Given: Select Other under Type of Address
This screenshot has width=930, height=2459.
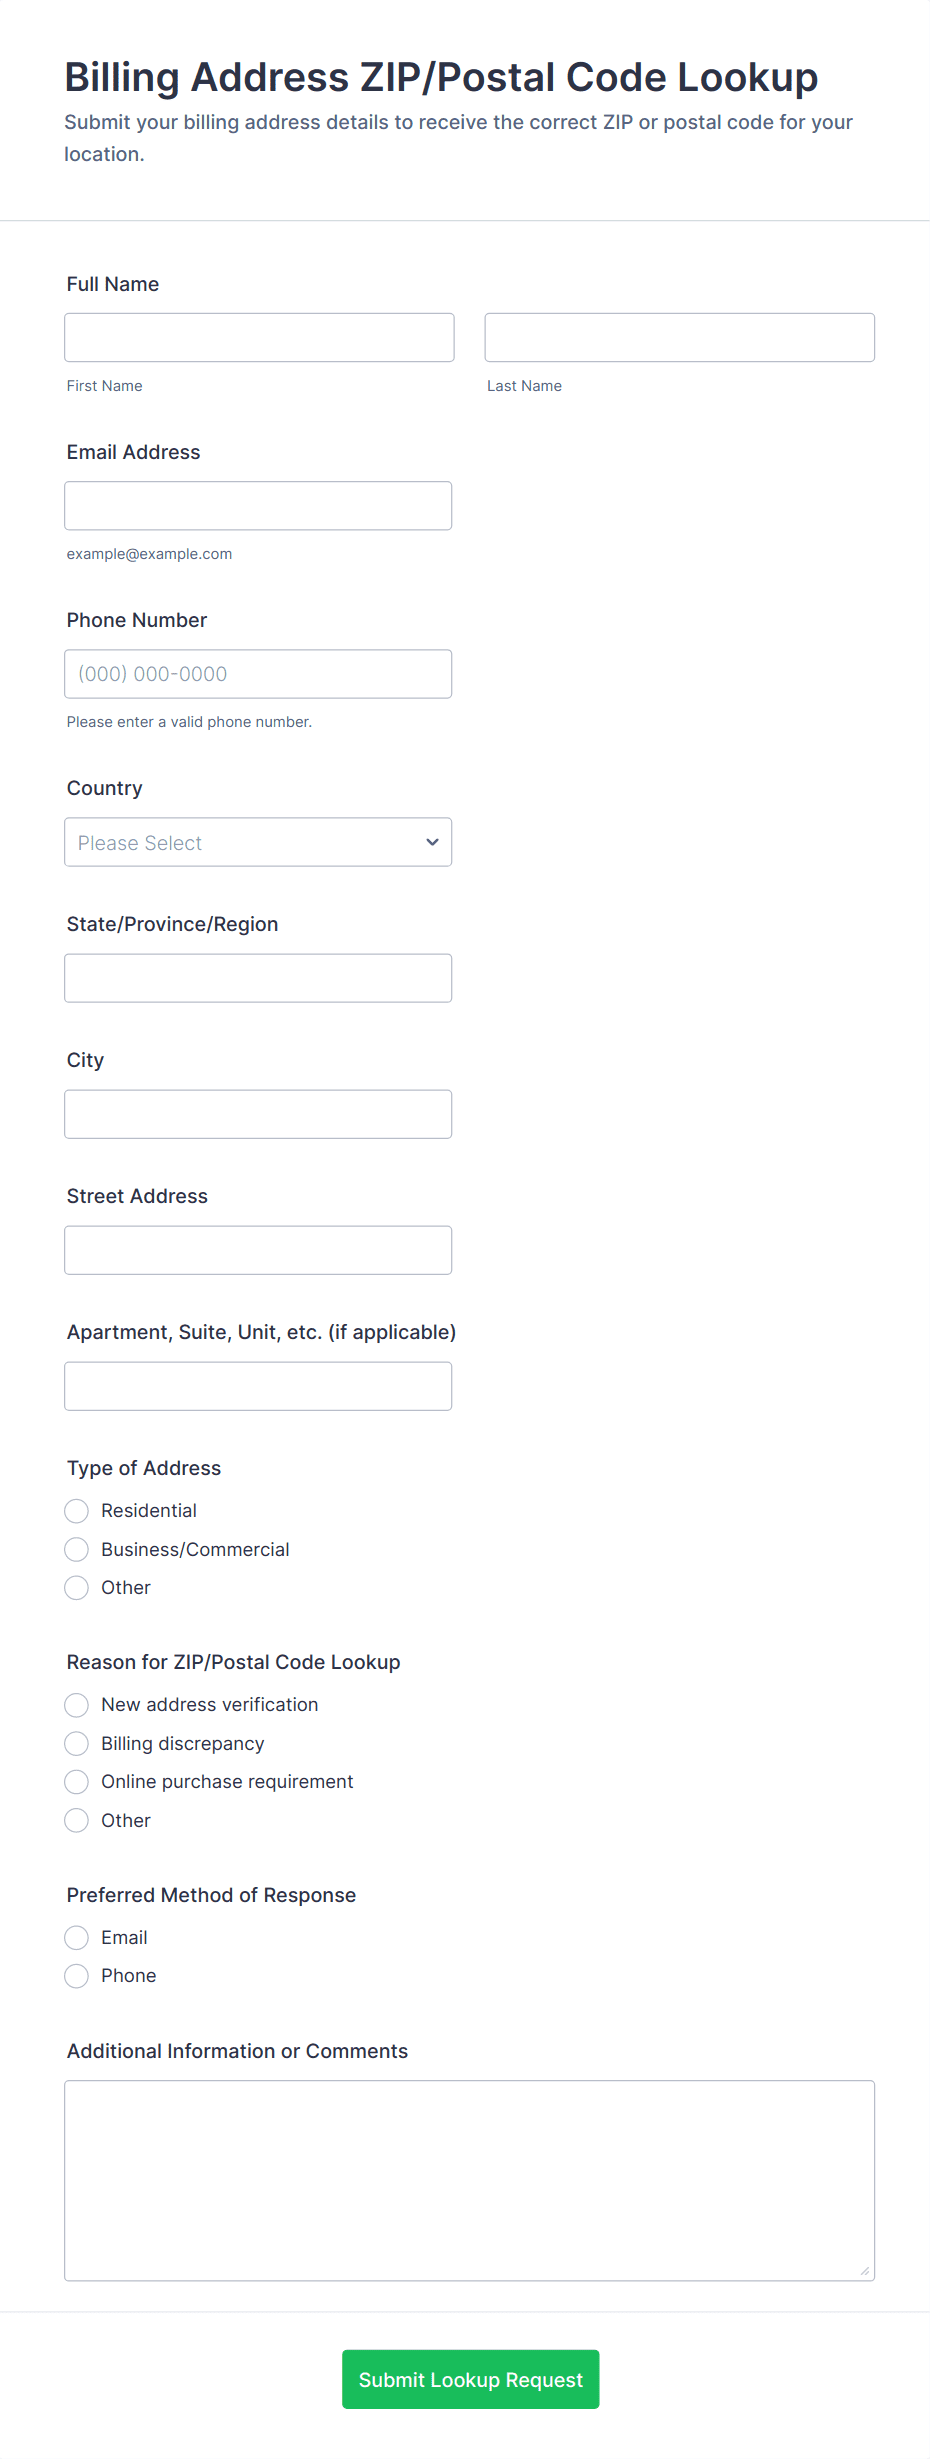Looking at the screenshot, I should [x=77, y=1587].
